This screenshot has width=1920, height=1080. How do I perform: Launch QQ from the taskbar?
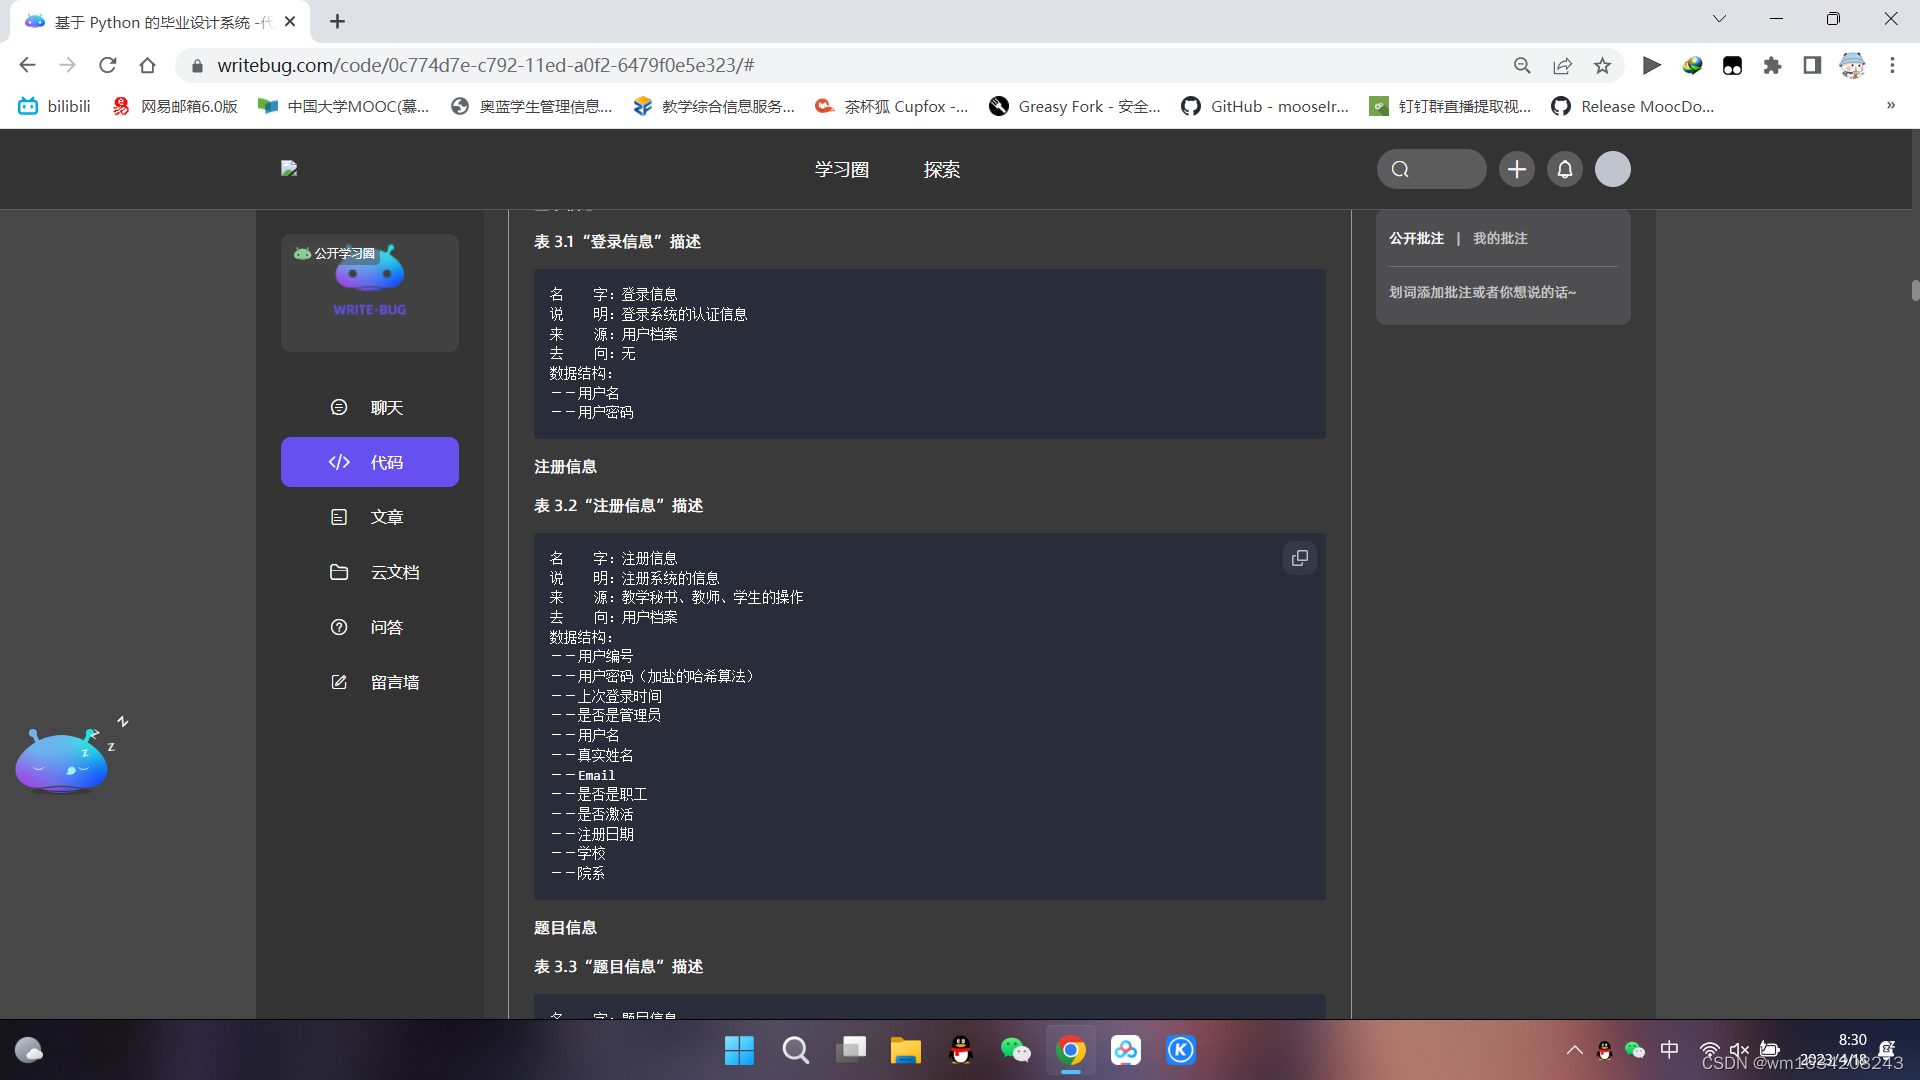pyautogui.click(x=961, y=1050)
